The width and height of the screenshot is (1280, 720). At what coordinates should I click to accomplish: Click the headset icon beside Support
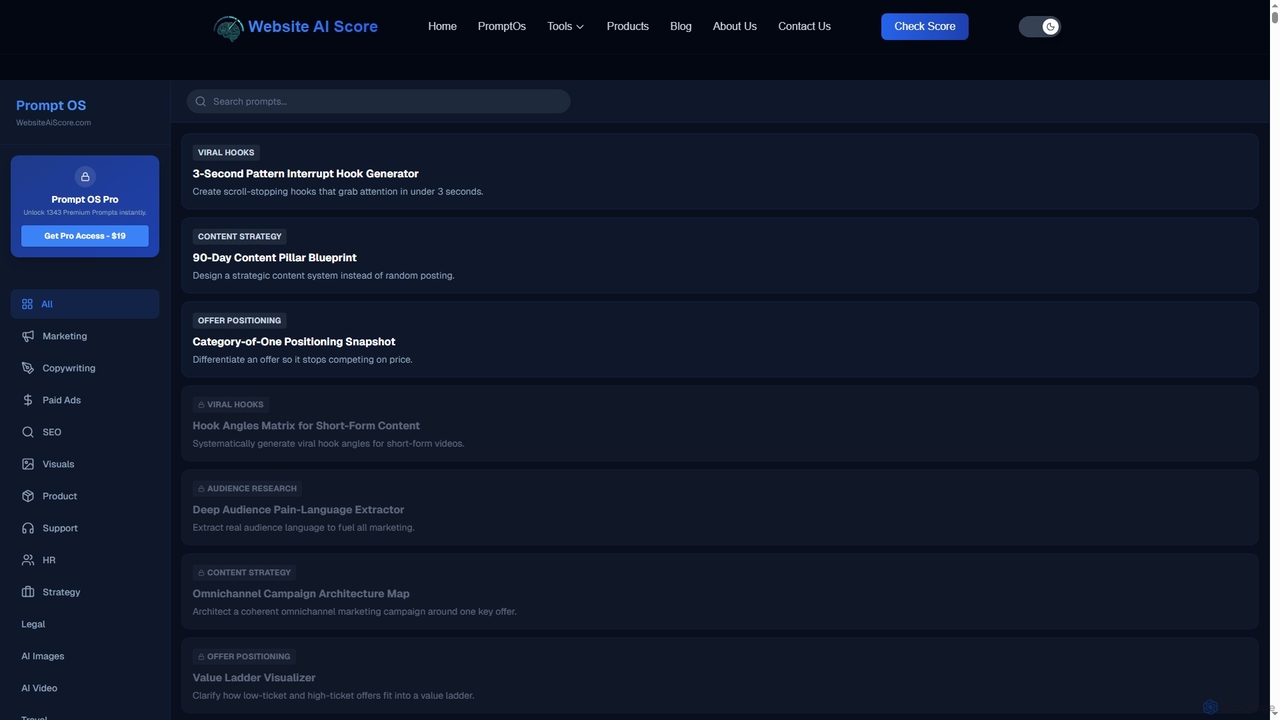click(x=28, y=528)
